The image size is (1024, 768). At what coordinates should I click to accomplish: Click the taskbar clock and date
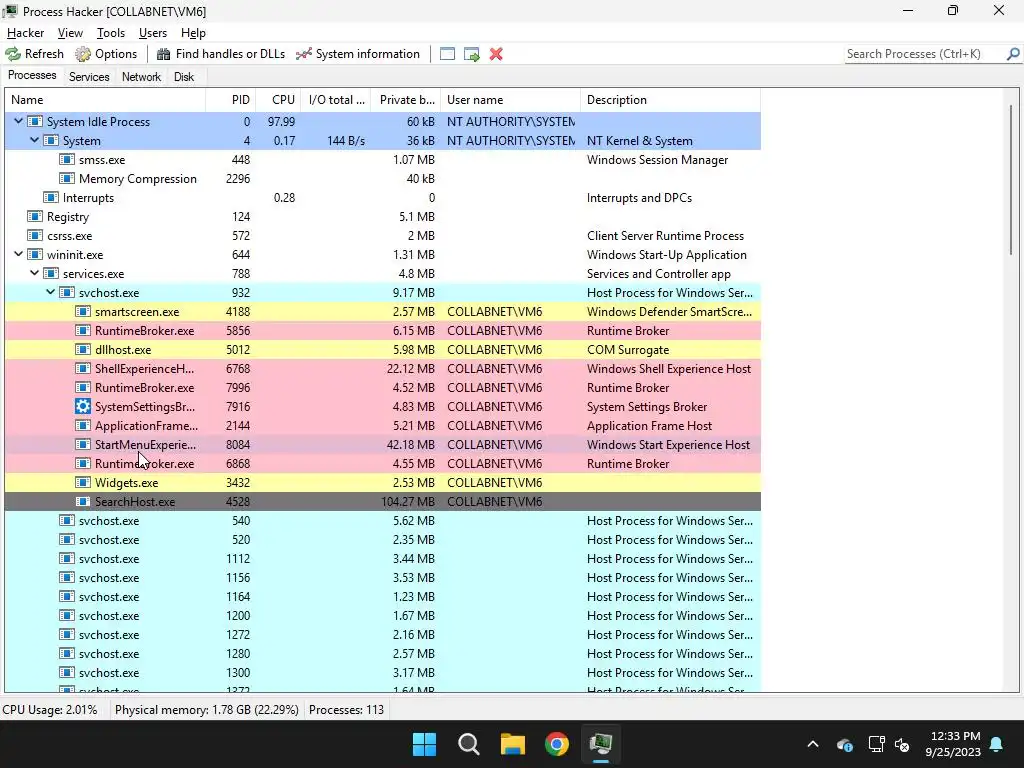(x=953, y=744)
